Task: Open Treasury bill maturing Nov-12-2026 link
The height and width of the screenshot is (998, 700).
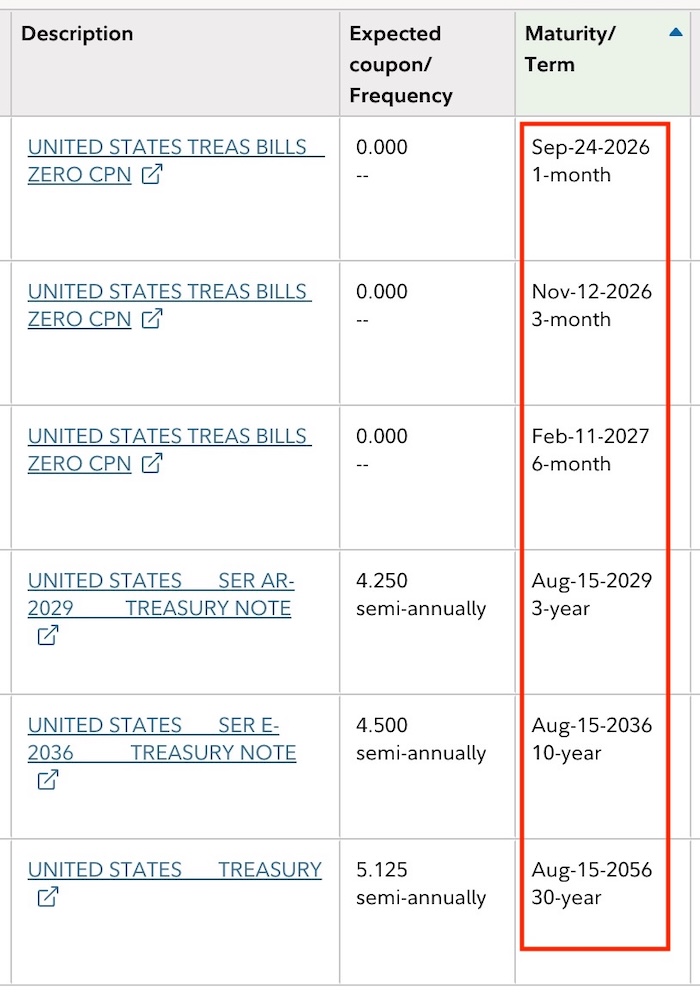Action: (169, 305)
